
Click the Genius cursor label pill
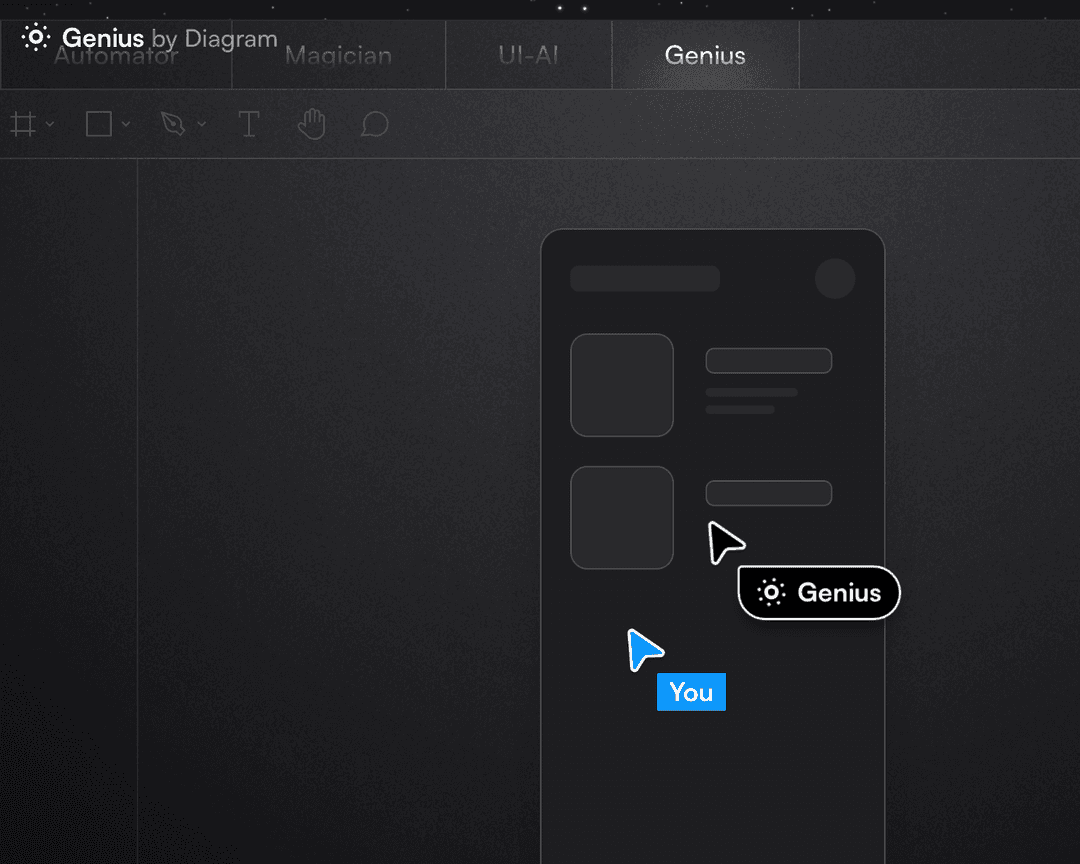[819, 593]
